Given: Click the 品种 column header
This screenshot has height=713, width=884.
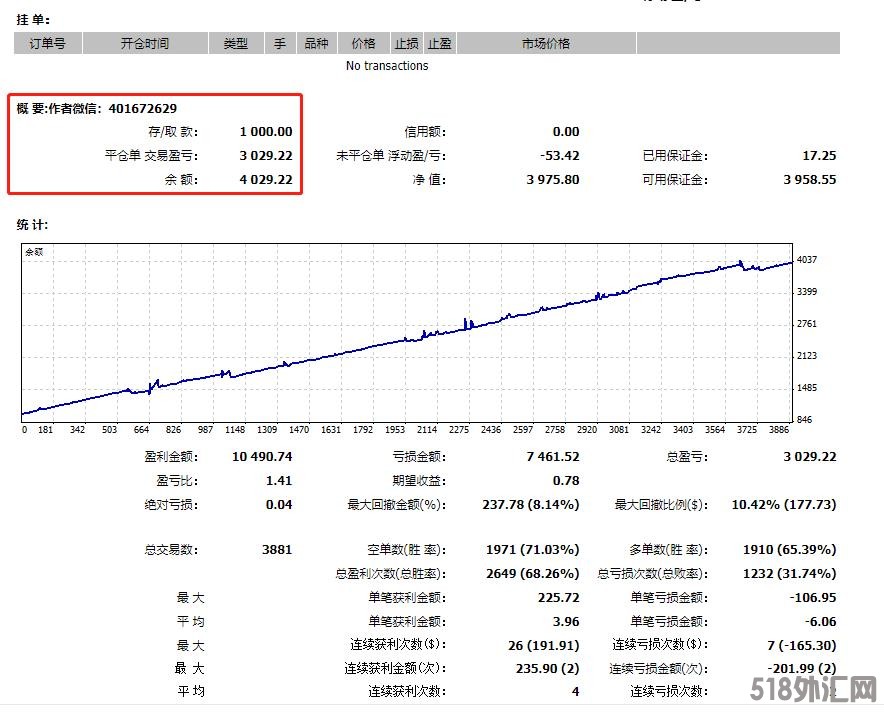Looking at the screenshot, I should coord(316,43).
